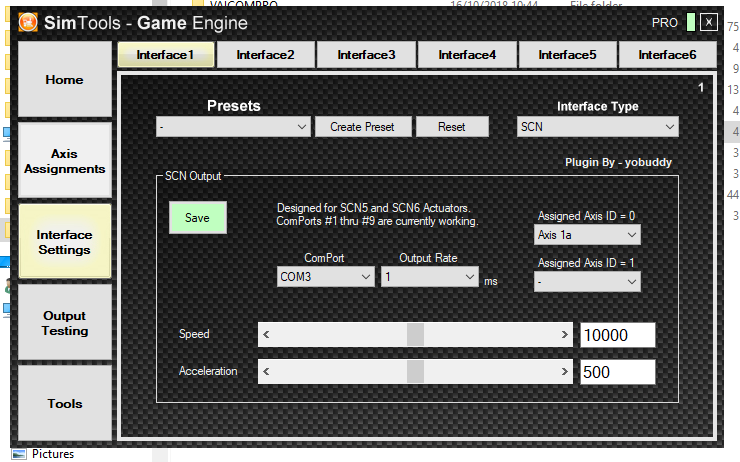Click the Plugin By - yobuddy text
740x462 pixels.
618,162
